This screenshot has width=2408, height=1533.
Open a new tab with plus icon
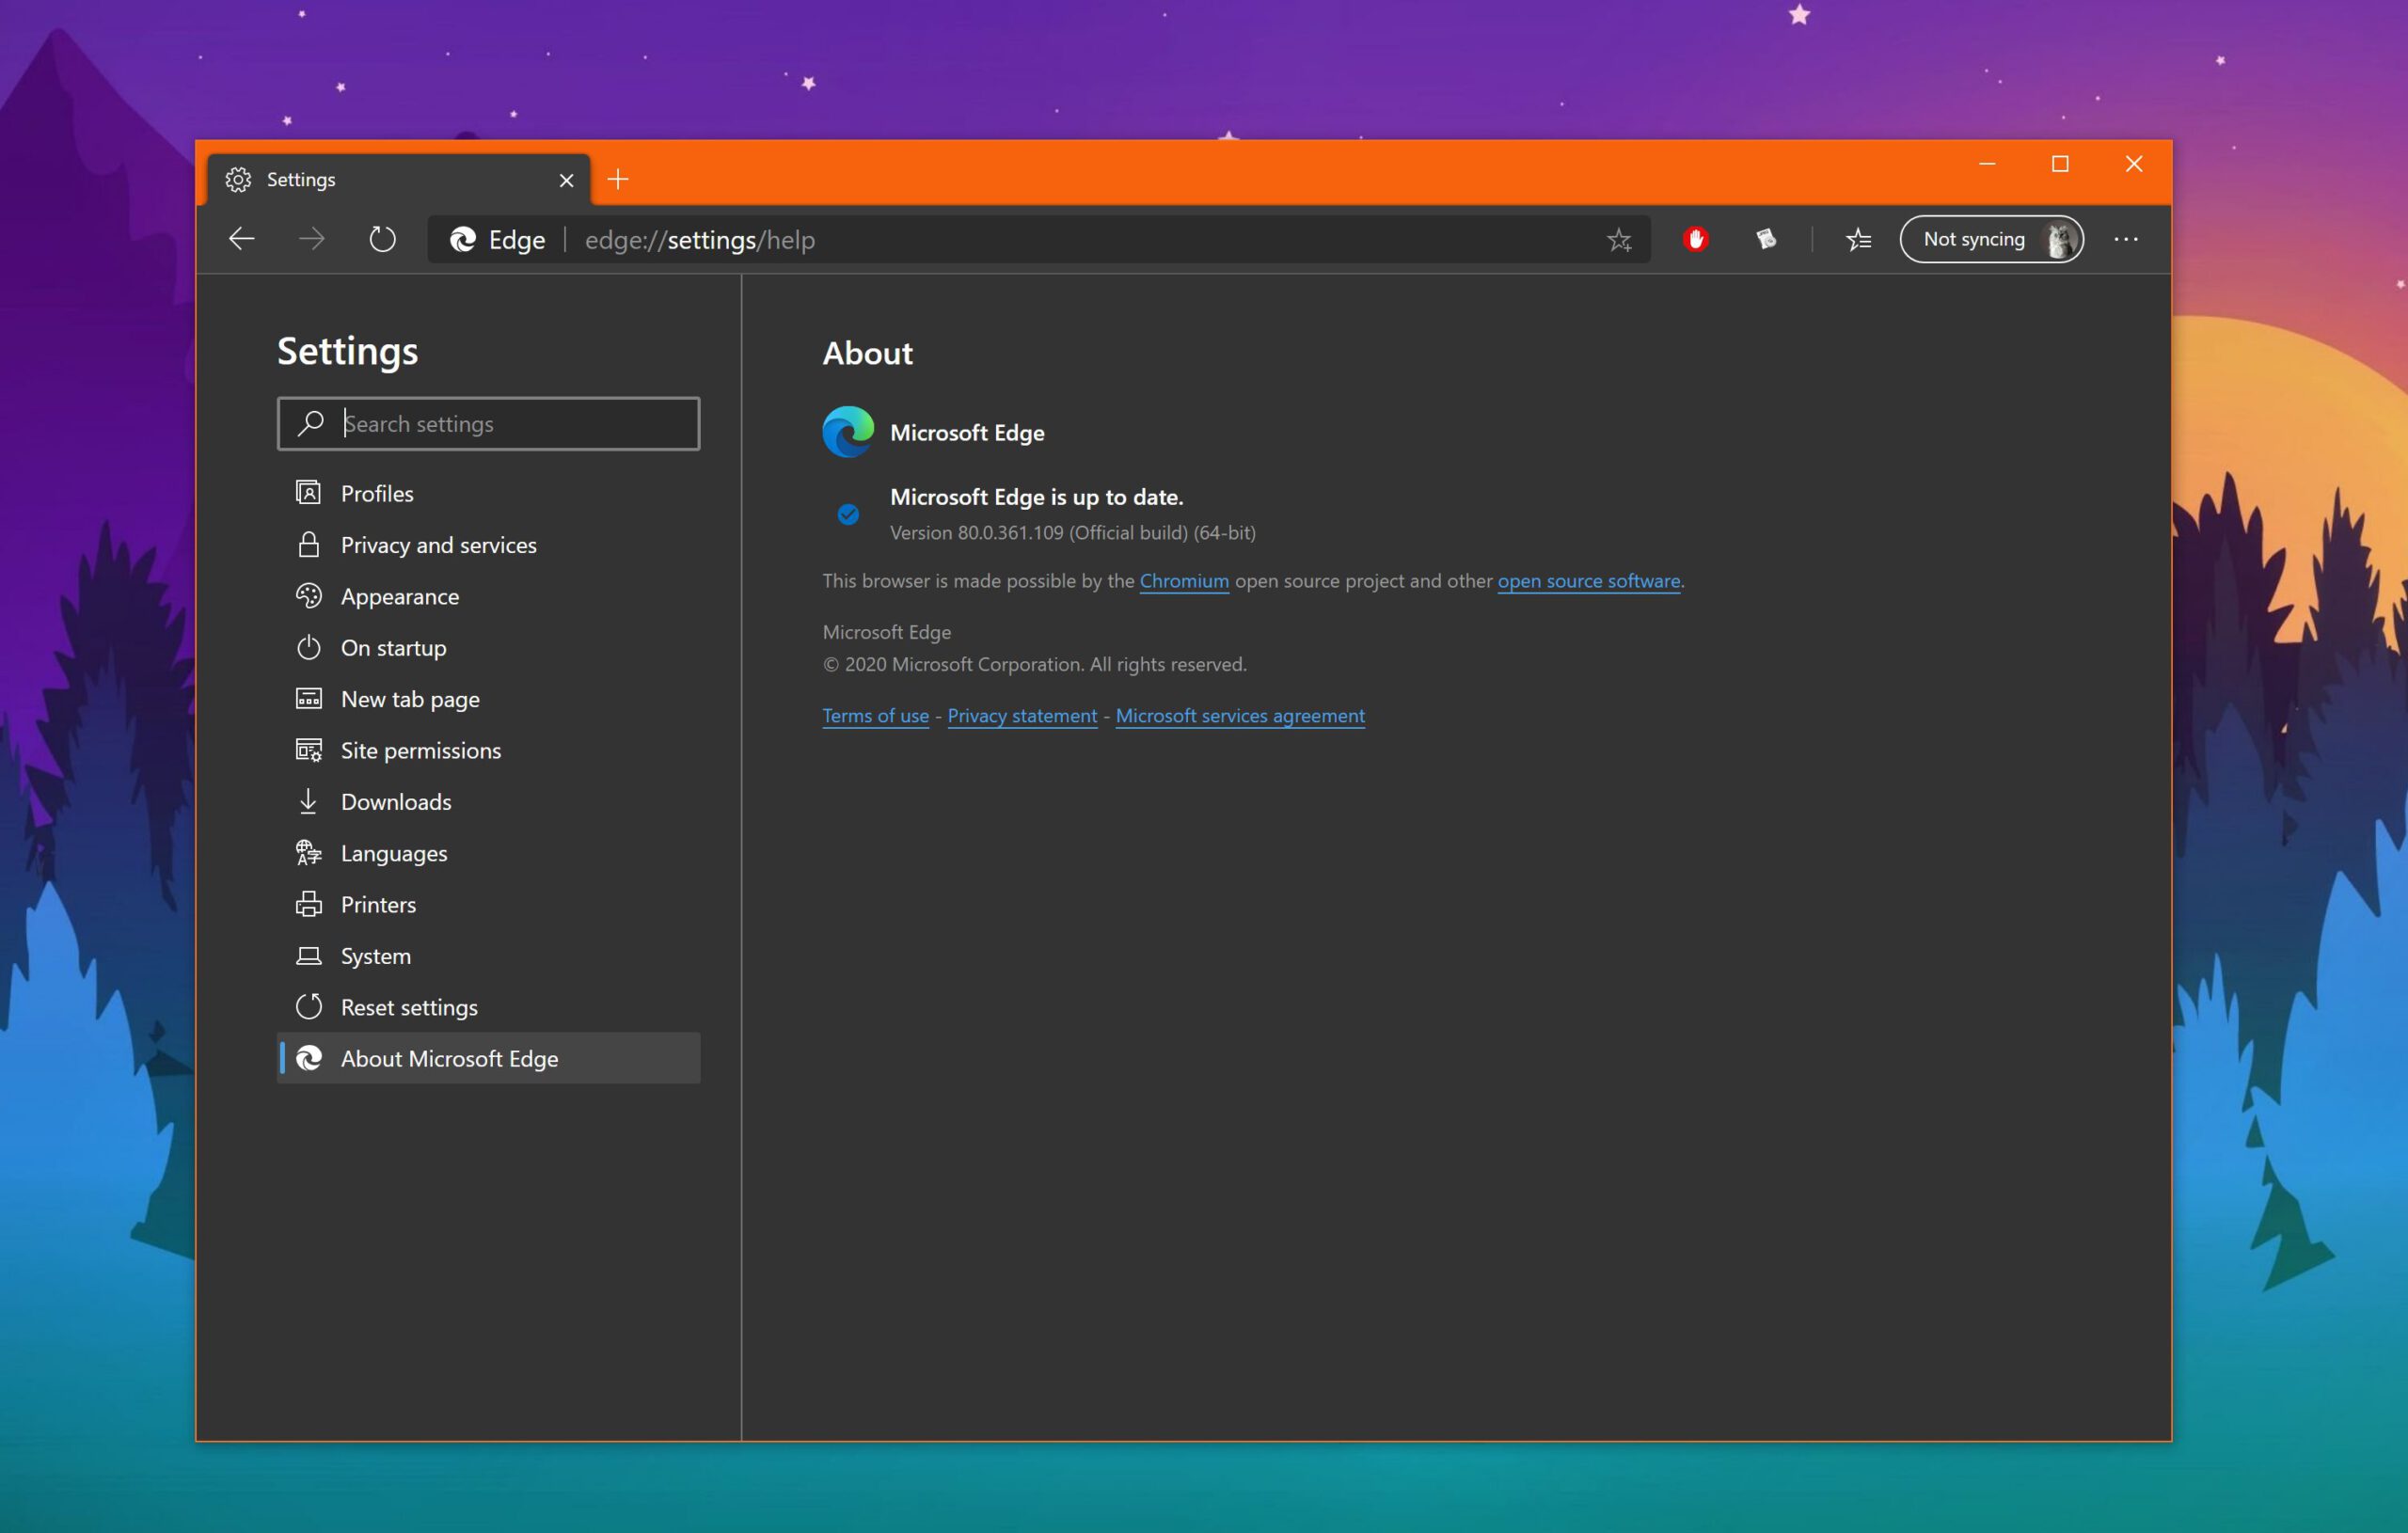[618, 180]
